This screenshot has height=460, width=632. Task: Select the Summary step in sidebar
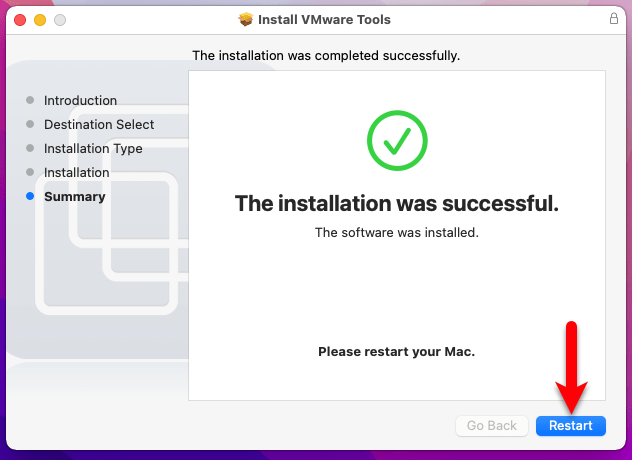click(75, 197)
